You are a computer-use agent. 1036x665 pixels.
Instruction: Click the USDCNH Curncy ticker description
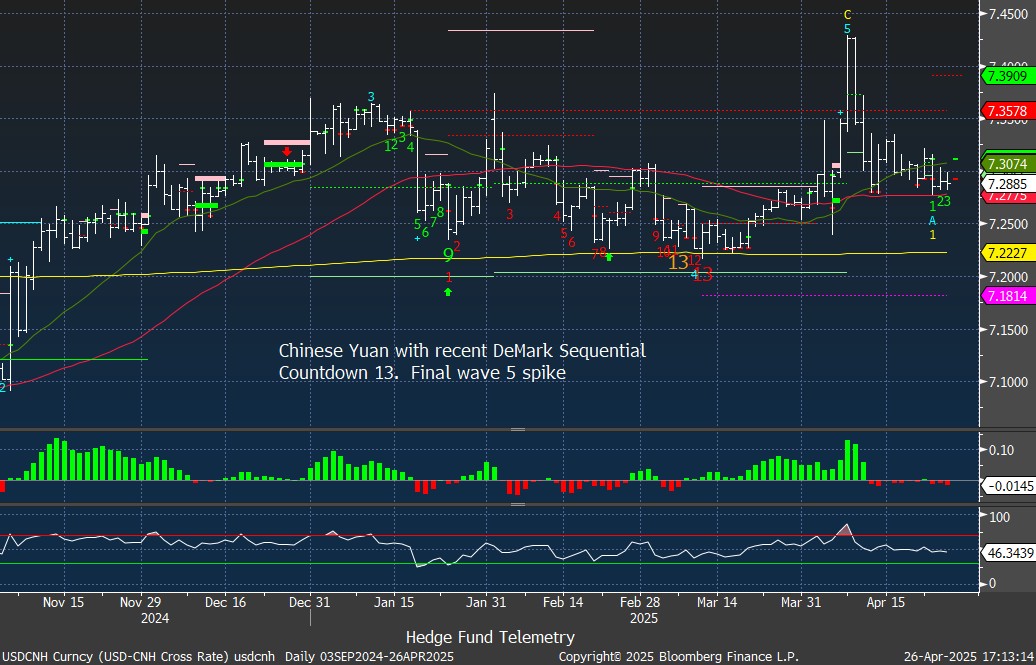139,656
